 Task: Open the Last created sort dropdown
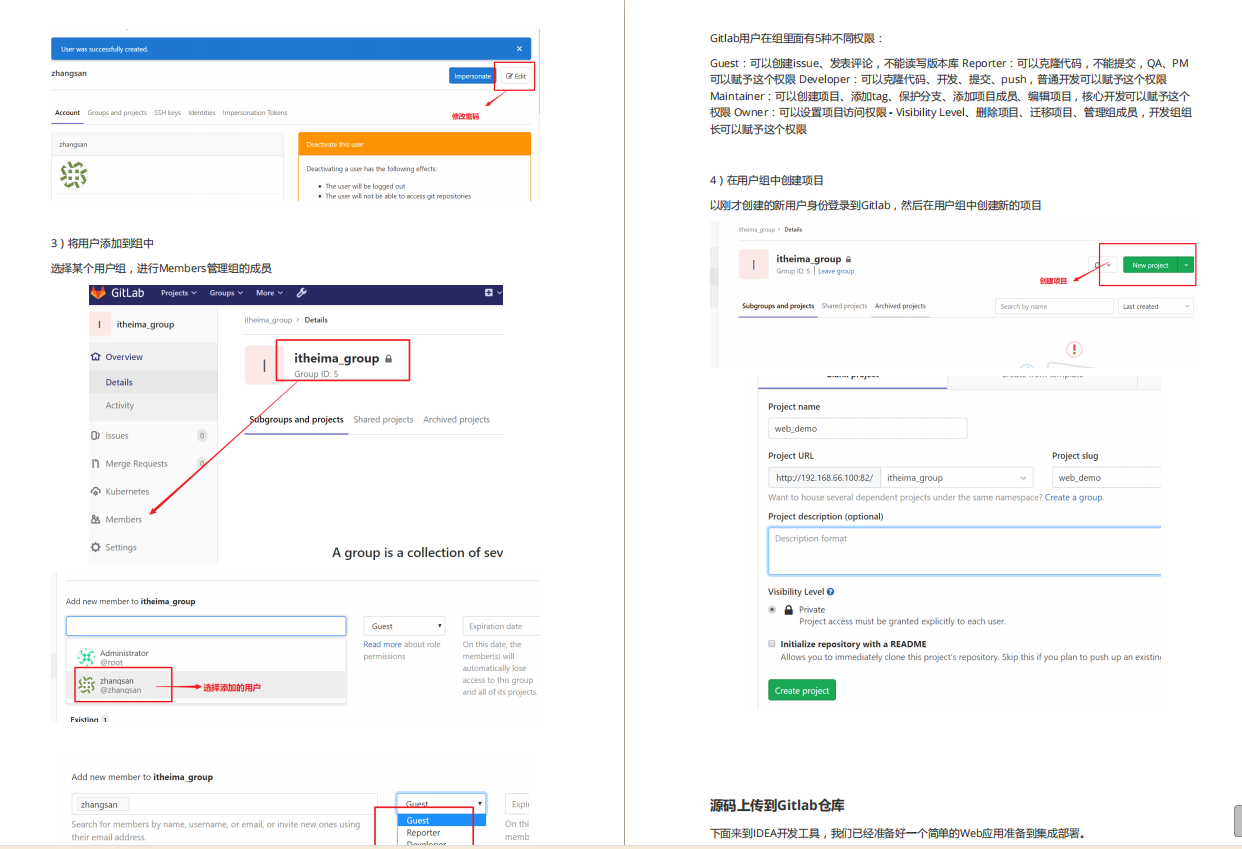[x=1154, y=306]
